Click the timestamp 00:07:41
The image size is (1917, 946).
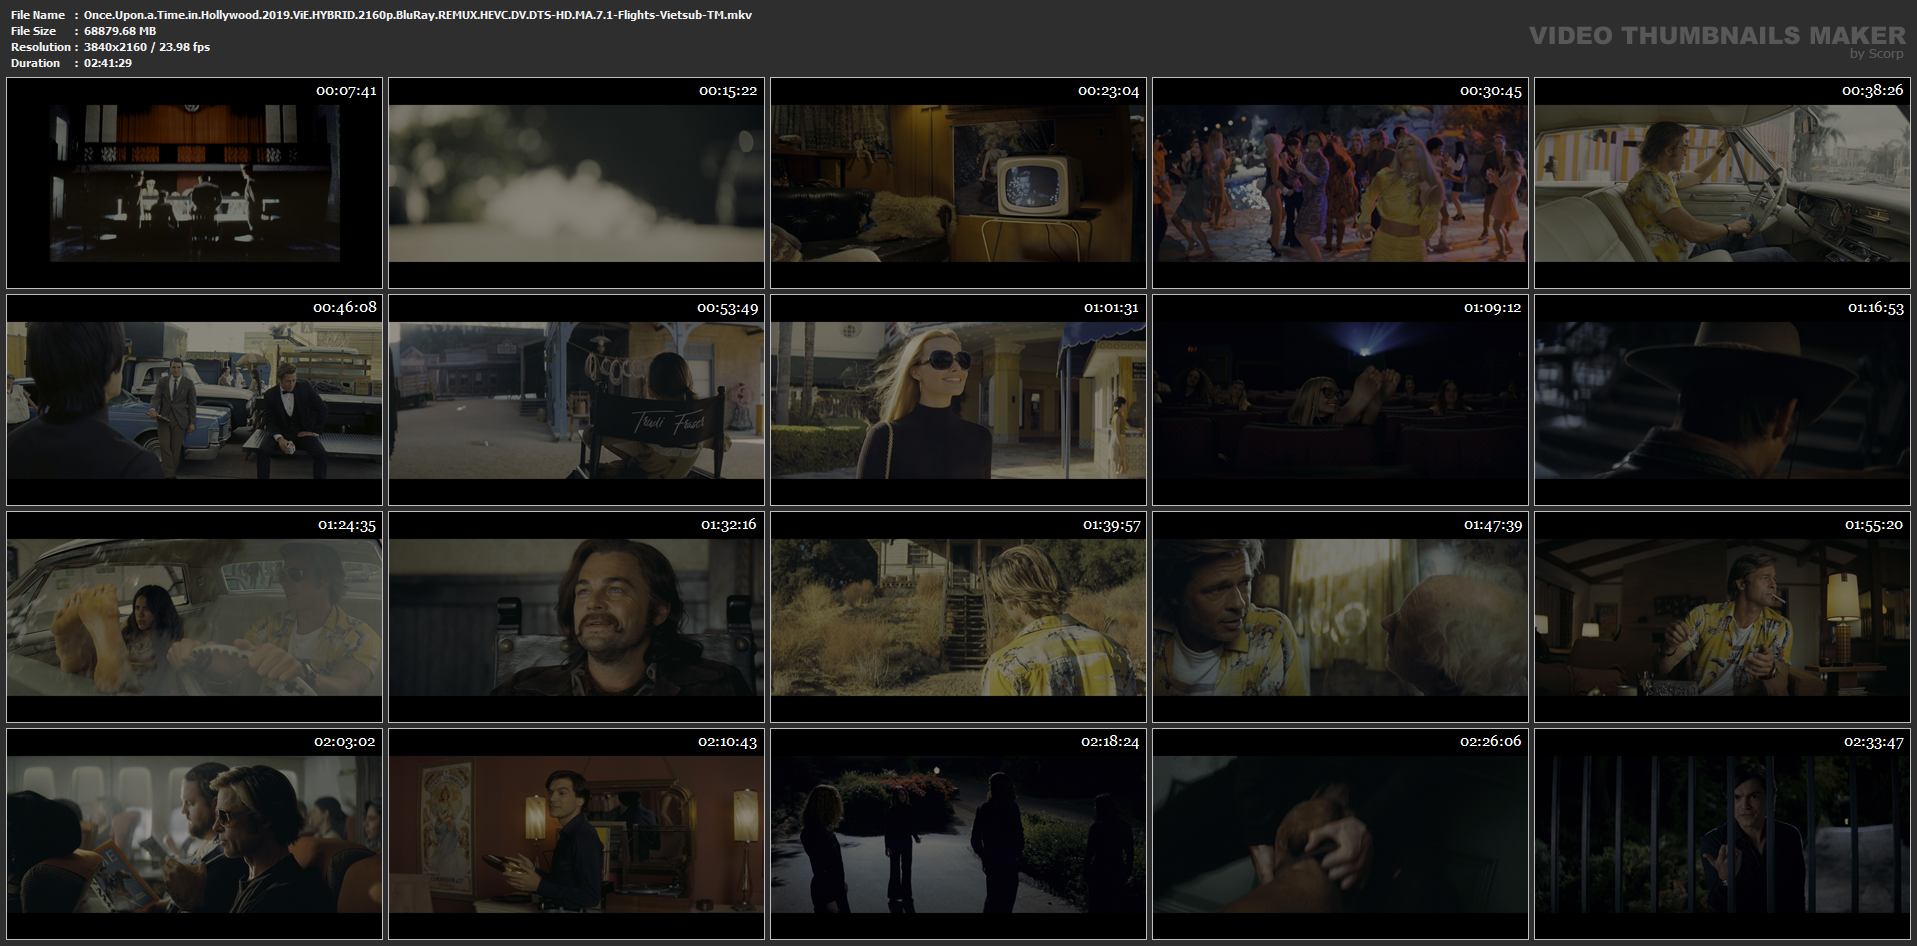point(346,91)
